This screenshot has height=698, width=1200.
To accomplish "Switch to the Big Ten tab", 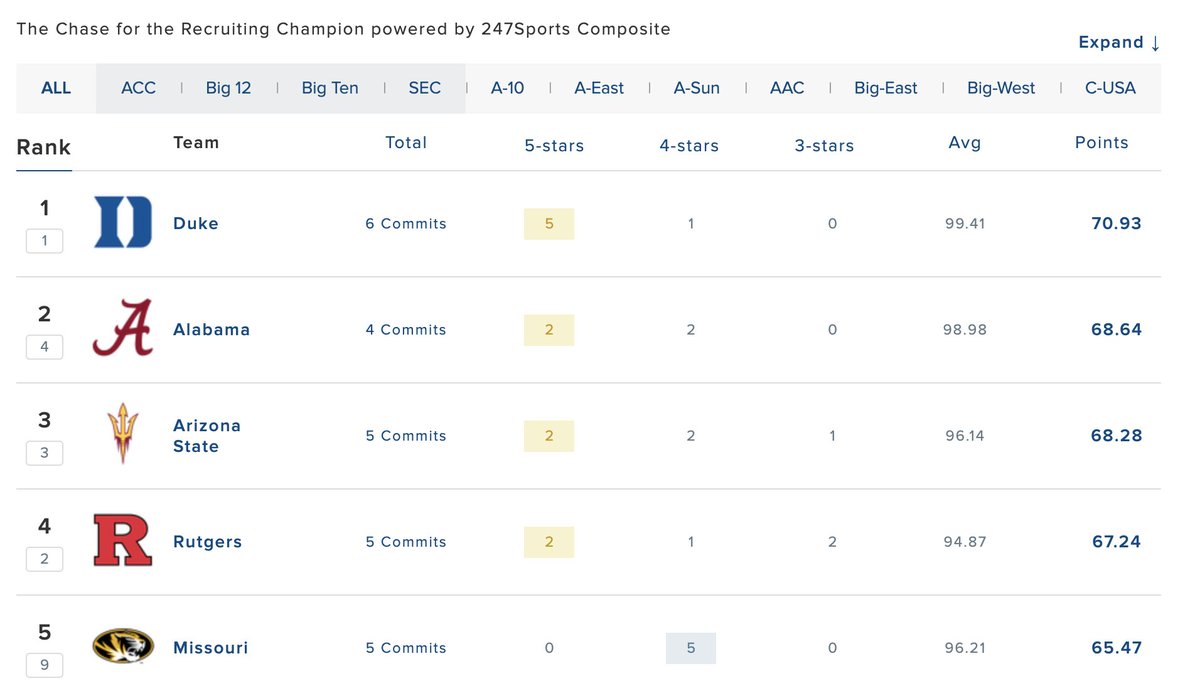I will click(x=330, y=88).
